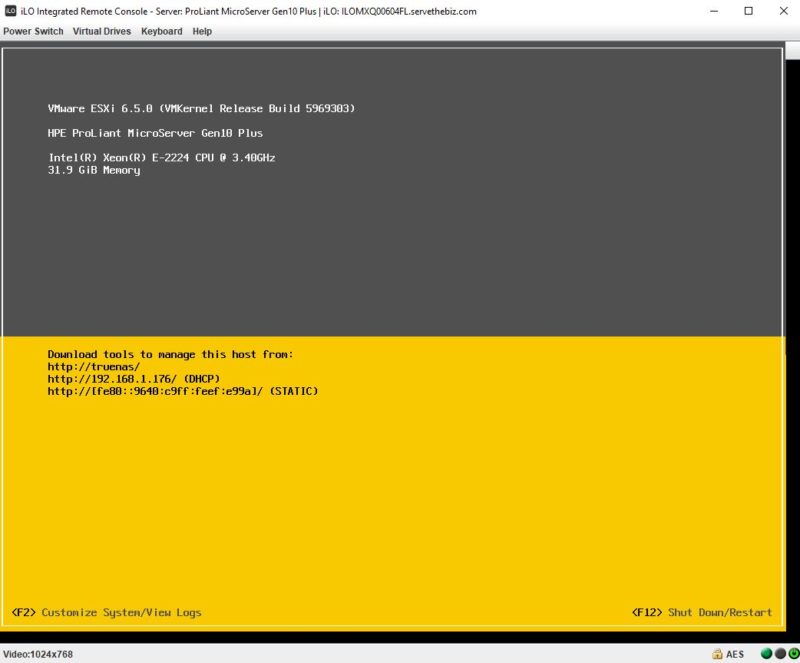Click the 31.9 GiB Memory text
The height and width of the screenshot is (663, 800).
[94, 170]
